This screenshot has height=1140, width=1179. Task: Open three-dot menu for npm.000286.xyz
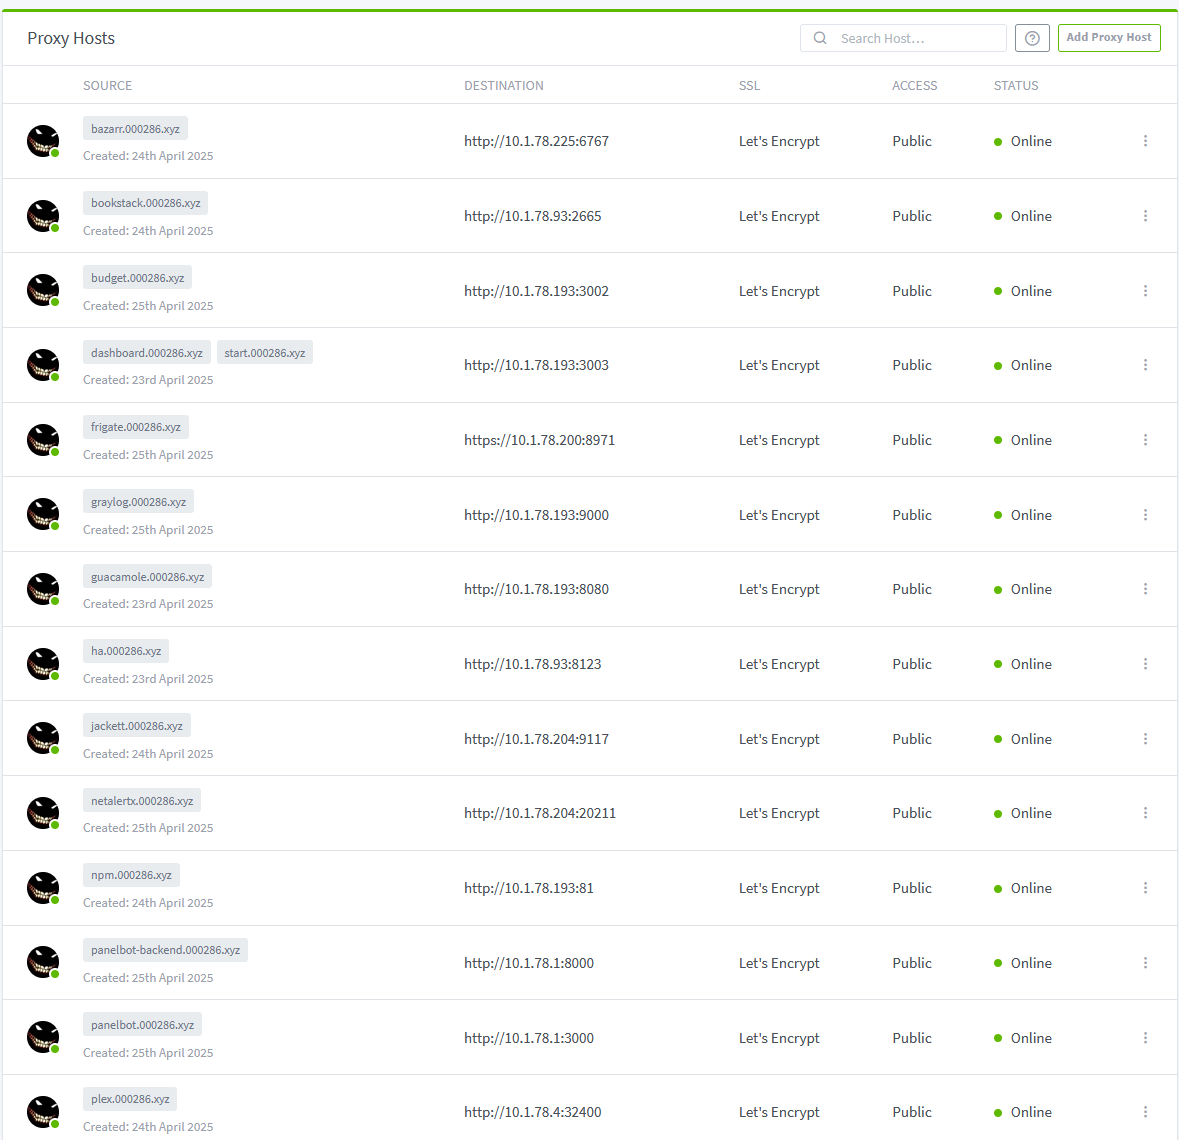(x=1145, y=888)
